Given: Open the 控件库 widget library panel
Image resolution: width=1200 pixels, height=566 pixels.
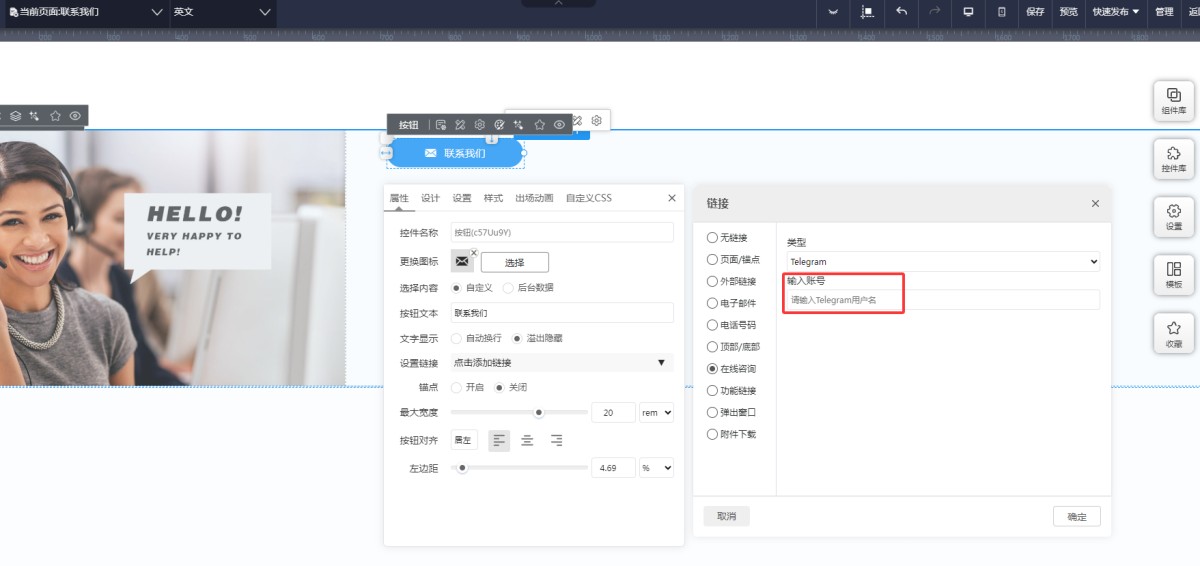Looking at the screenshot, I should tap(1174, 159).
